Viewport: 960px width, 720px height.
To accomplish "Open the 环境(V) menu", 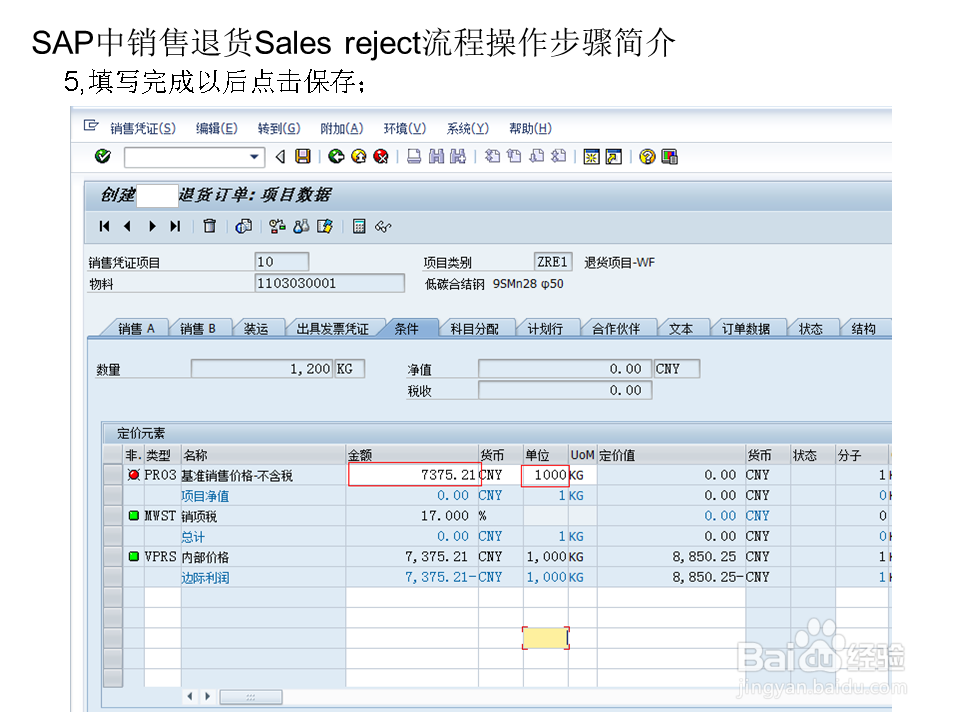I will (x=404, y=129).
